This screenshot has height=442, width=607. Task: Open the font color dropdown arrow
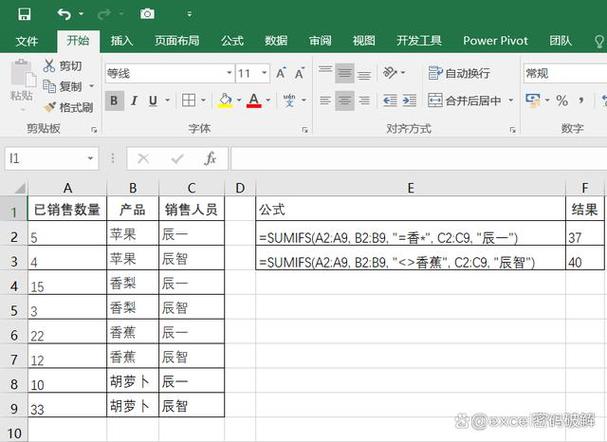[x=268, y=100]
